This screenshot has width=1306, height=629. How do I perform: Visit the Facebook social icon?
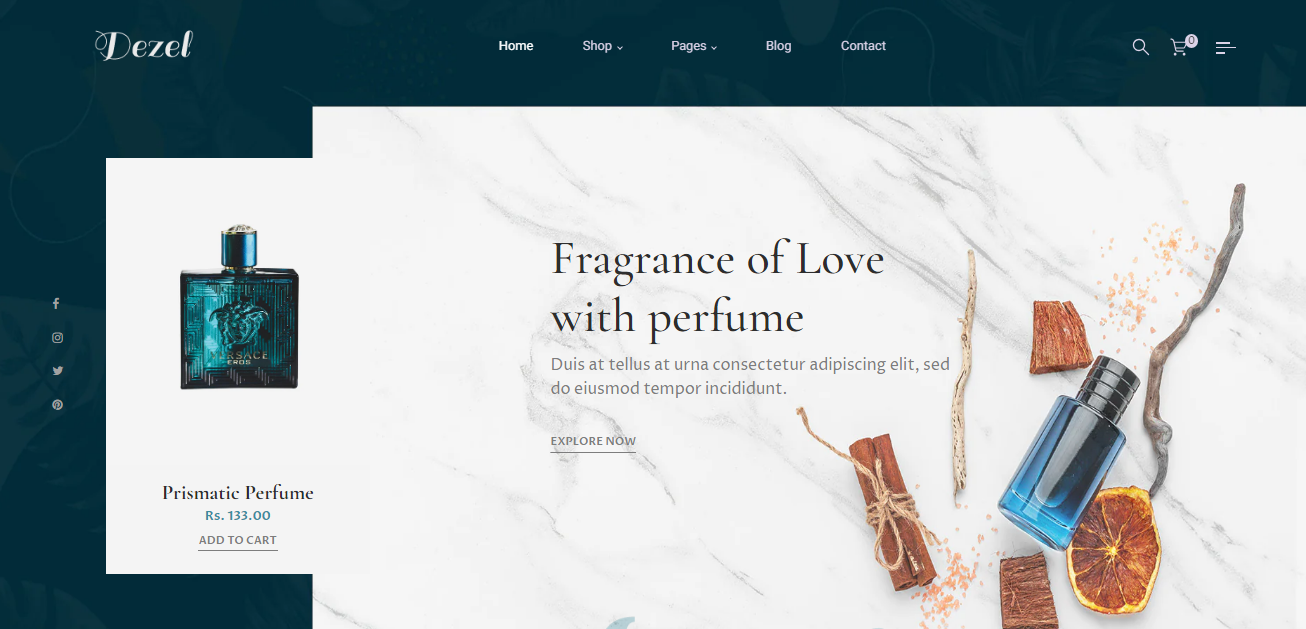point(57,303)
